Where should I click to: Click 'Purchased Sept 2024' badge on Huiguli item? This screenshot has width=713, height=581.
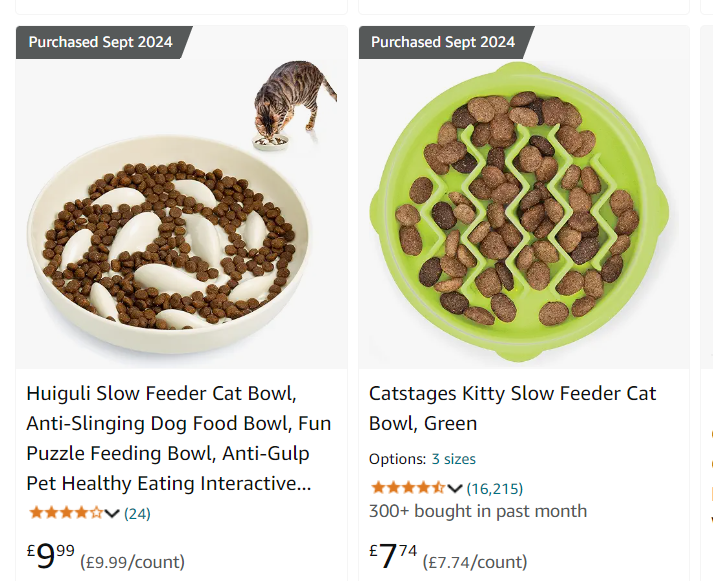tap(100, 42)
